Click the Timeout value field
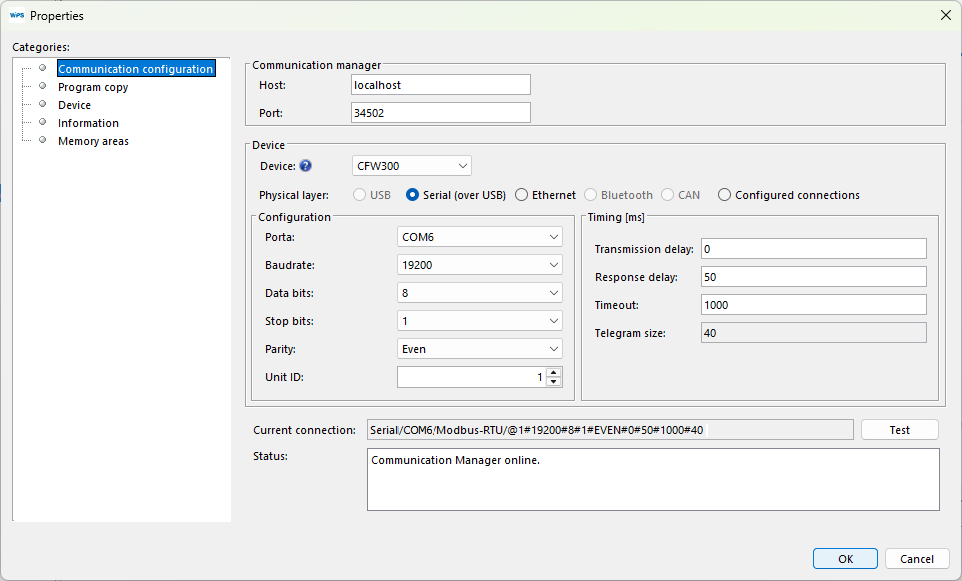Viewport: 962px width, 581px height. 813,304
